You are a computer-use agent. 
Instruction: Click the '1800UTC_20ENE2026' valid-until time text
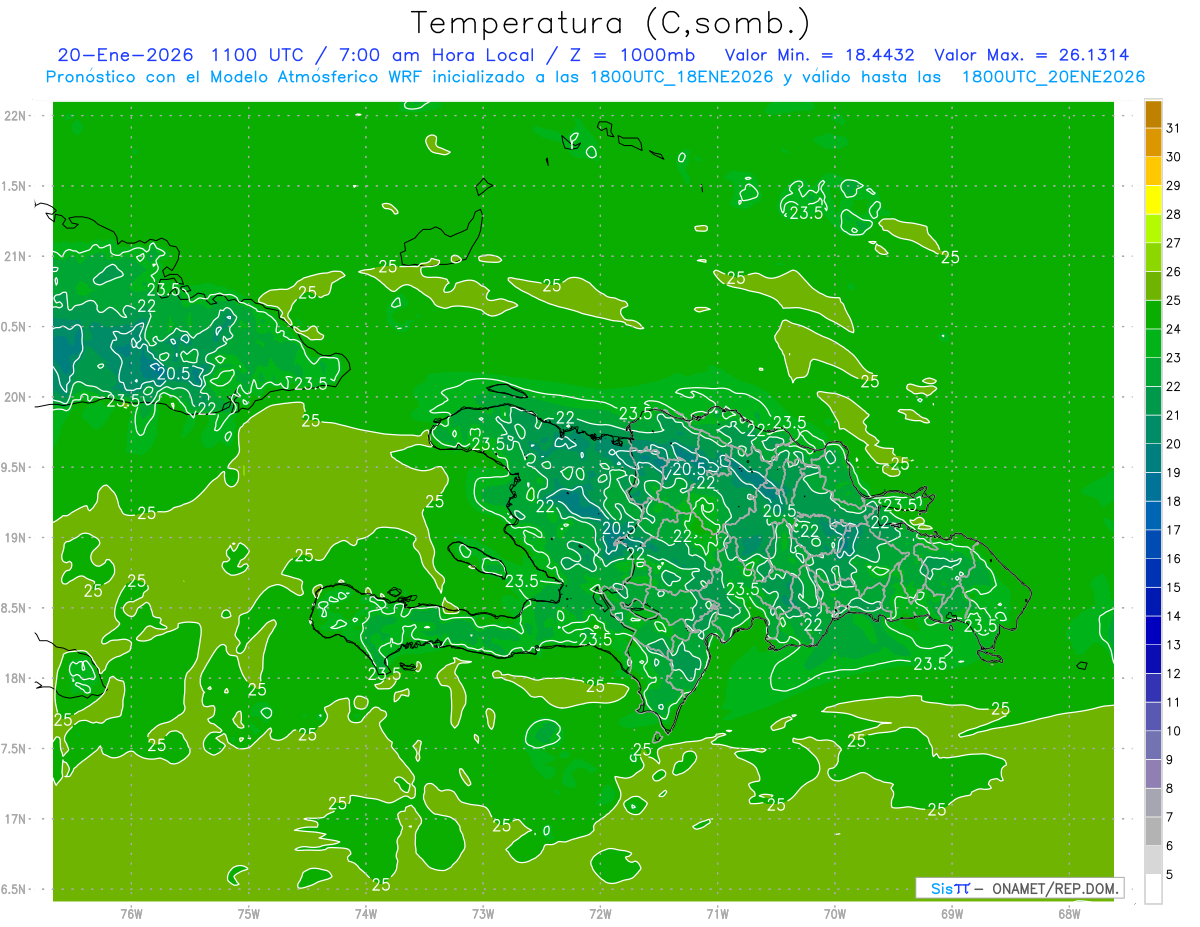coord(1053,77)
